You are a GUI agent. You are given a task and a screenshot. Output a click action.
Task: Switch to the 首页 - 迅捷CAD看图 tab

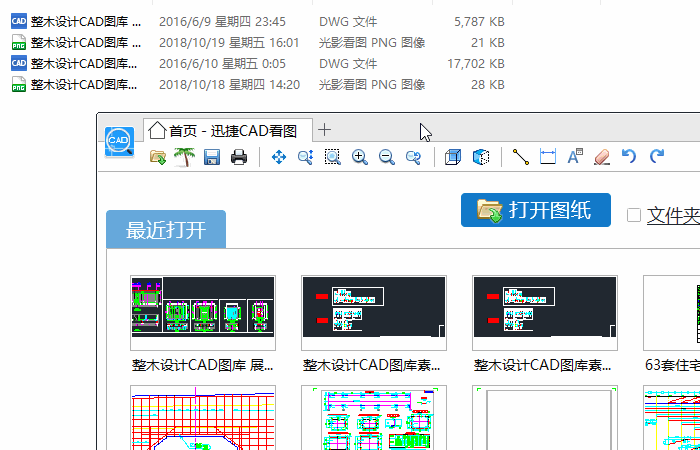[228, 131]
